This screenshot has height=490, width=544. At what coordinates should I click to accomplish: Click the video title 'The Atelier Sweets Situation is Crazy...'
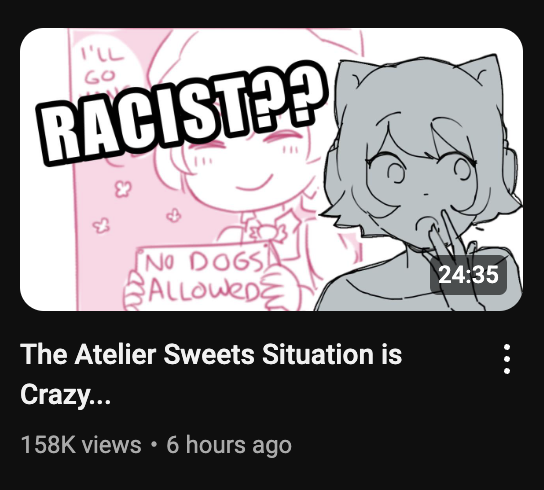click(211, 374)
